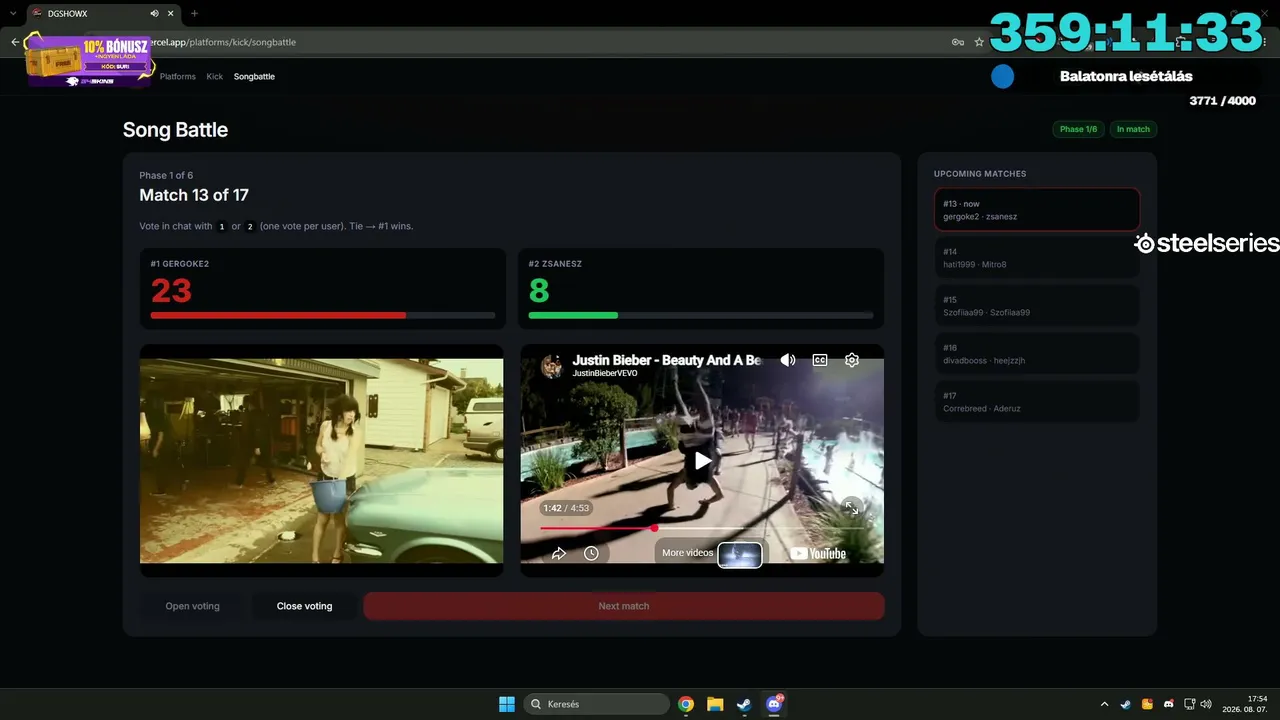The image size is (1280, 720).
Task: Open the video on YouTube via logo
Action: [x=818, y=553]
